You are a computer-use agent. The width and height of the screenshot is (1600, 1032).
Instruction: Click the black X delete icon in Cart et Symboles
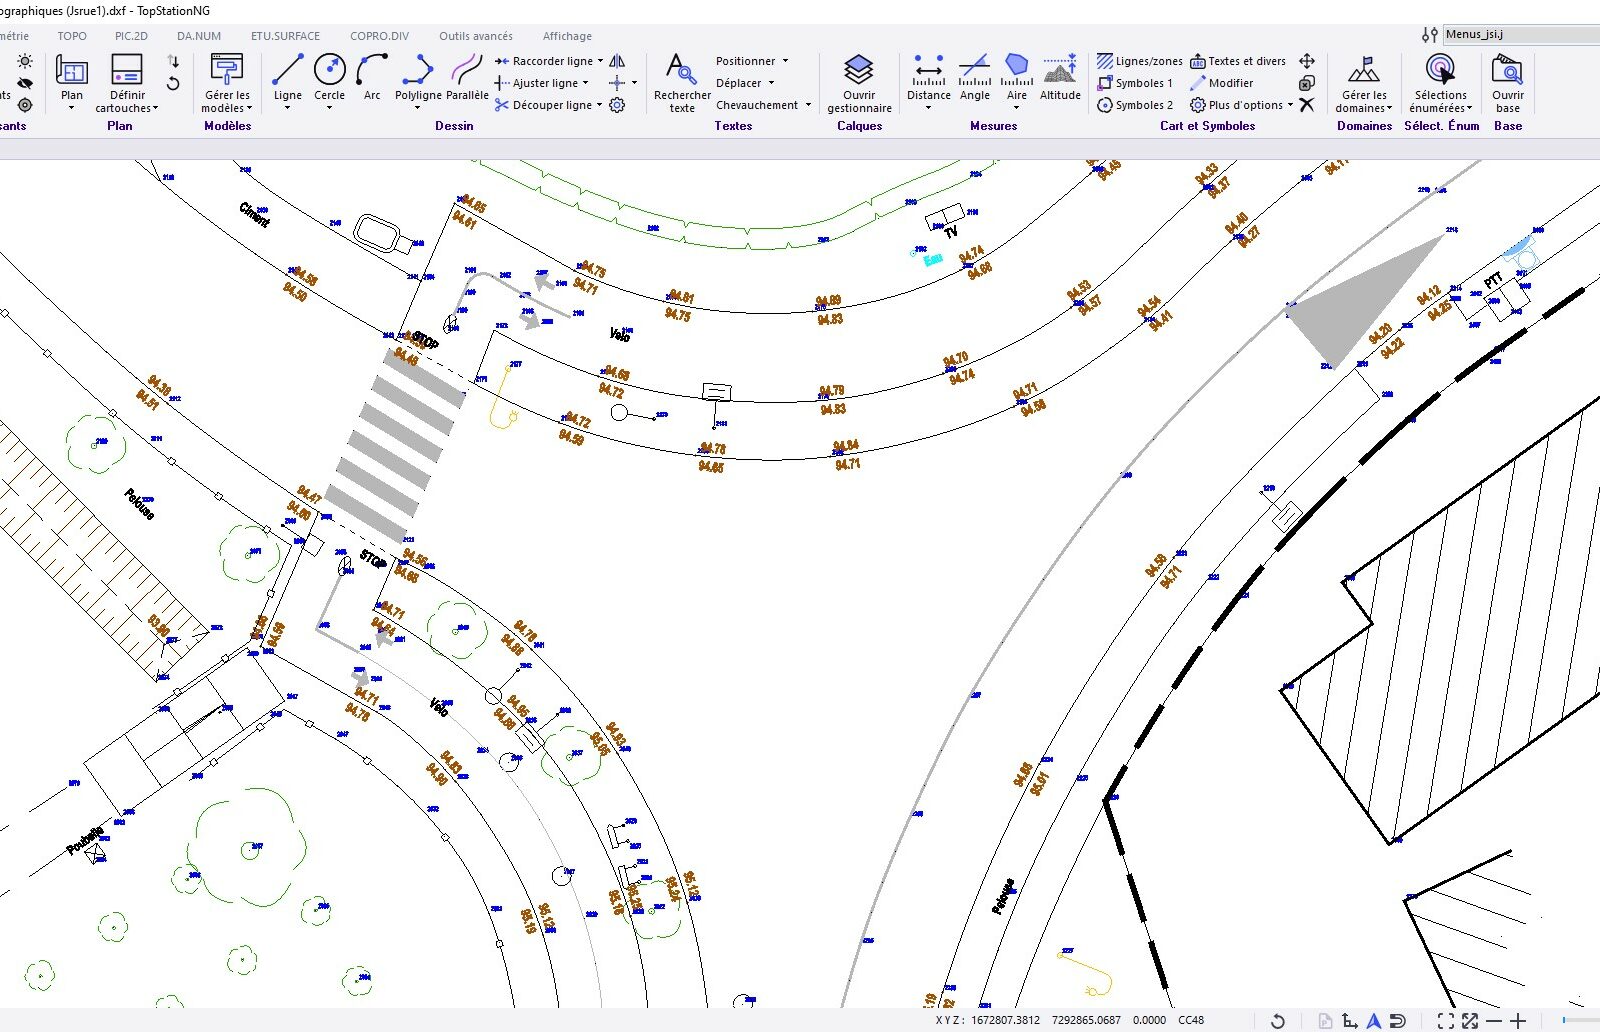tap(1306, 105)
